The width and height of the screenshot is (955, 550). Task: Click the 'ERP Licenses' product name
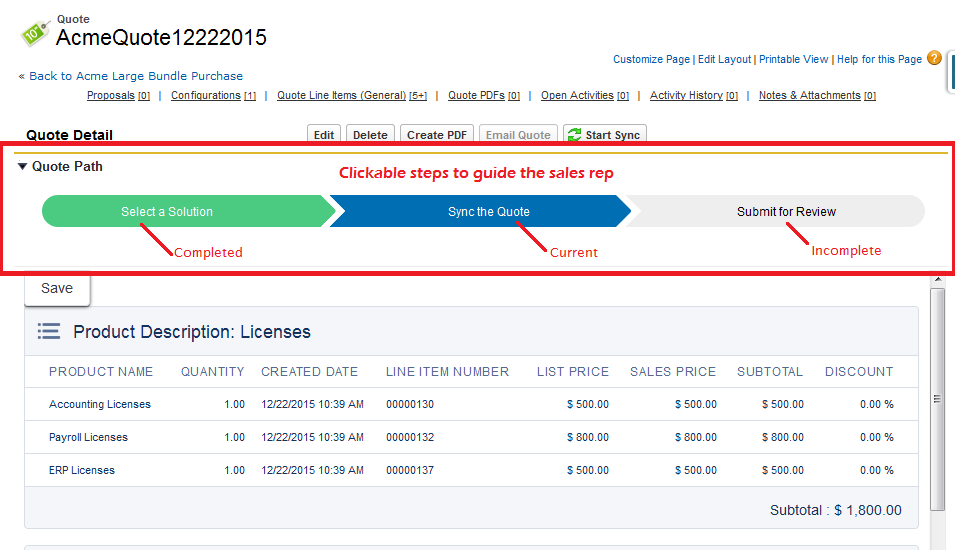pos(82,470)
